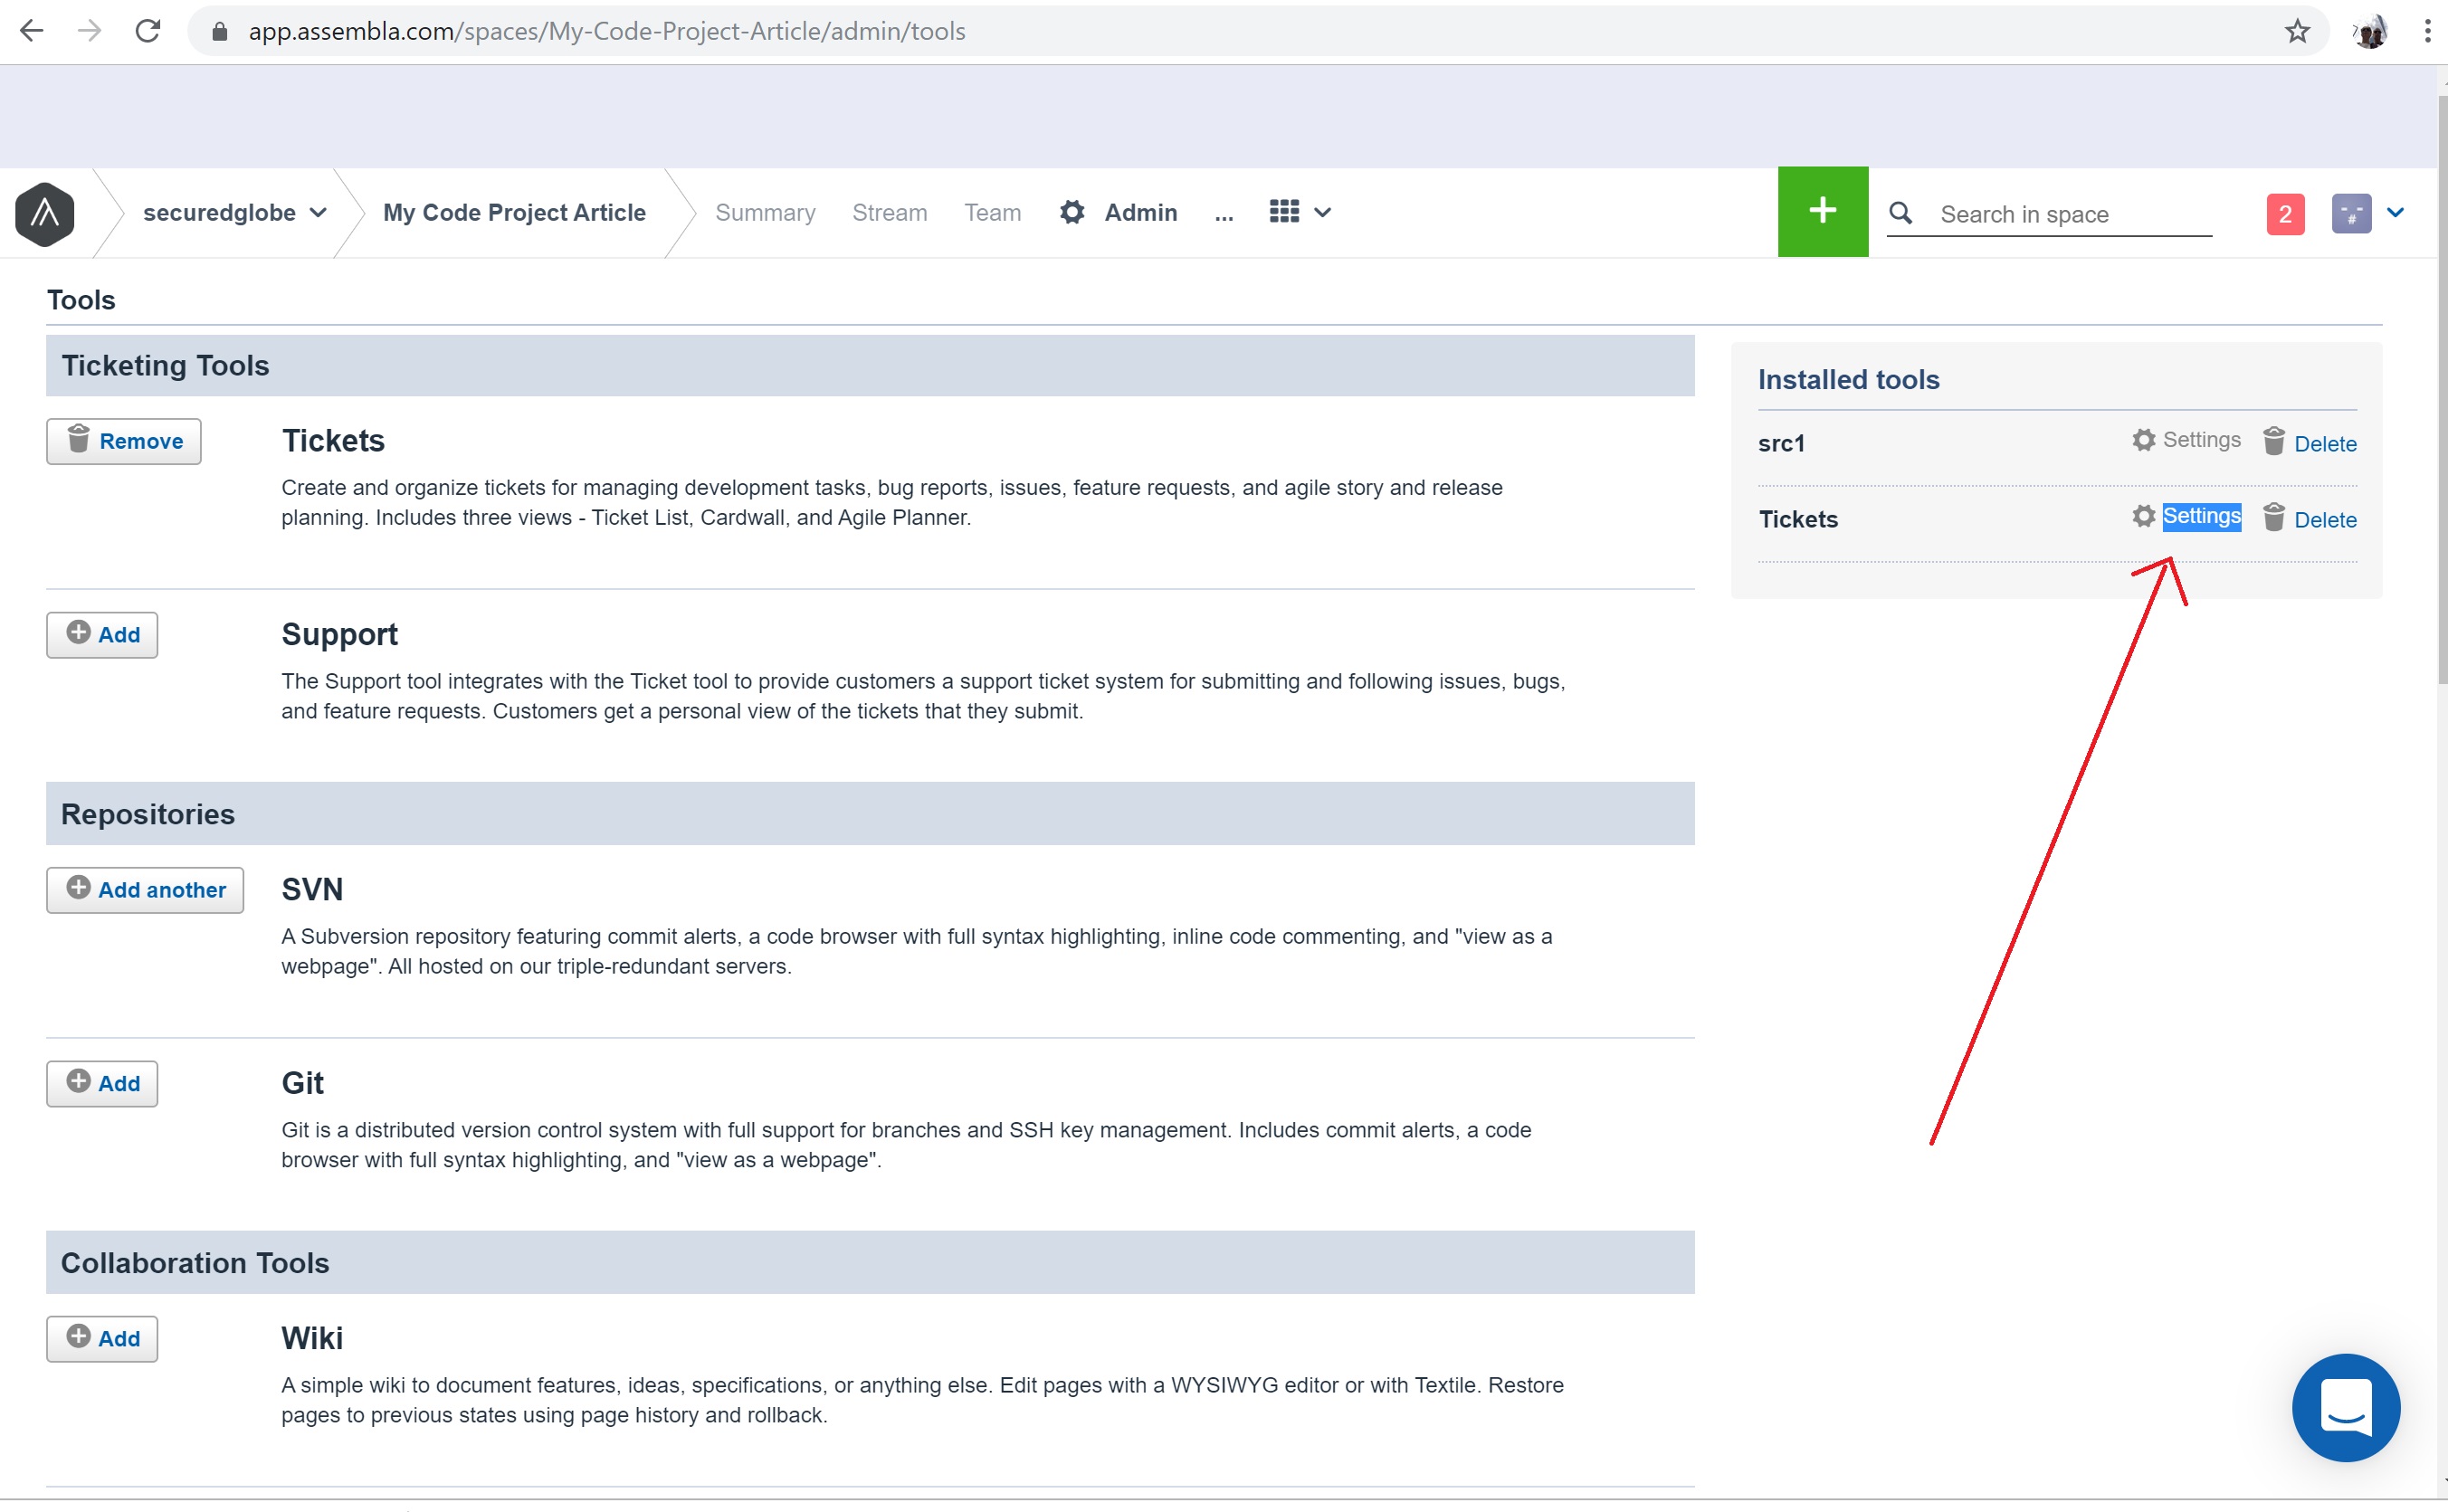Image resolution: width=2448 pixels, height=1512 pixels.
Task: Open the apps grid icon
Action: click(x=1284, y=211)
